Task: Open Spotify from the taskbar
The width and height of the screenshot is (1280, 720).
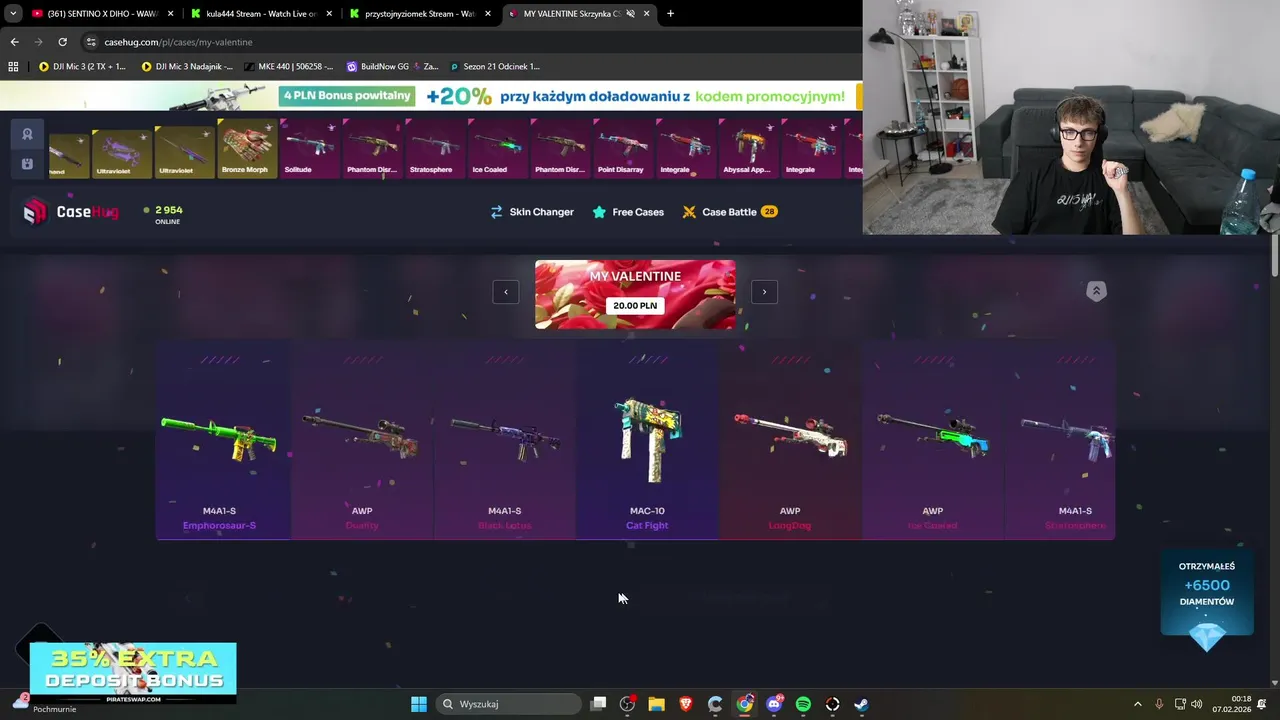Action: click(803, 704)
